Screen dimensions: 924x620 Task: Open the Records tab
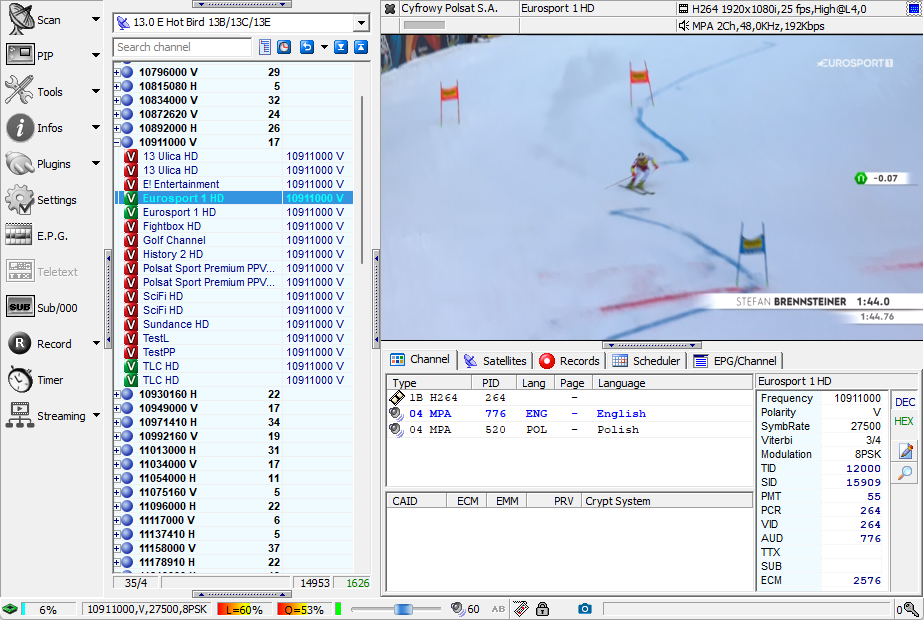click(569, 361)
